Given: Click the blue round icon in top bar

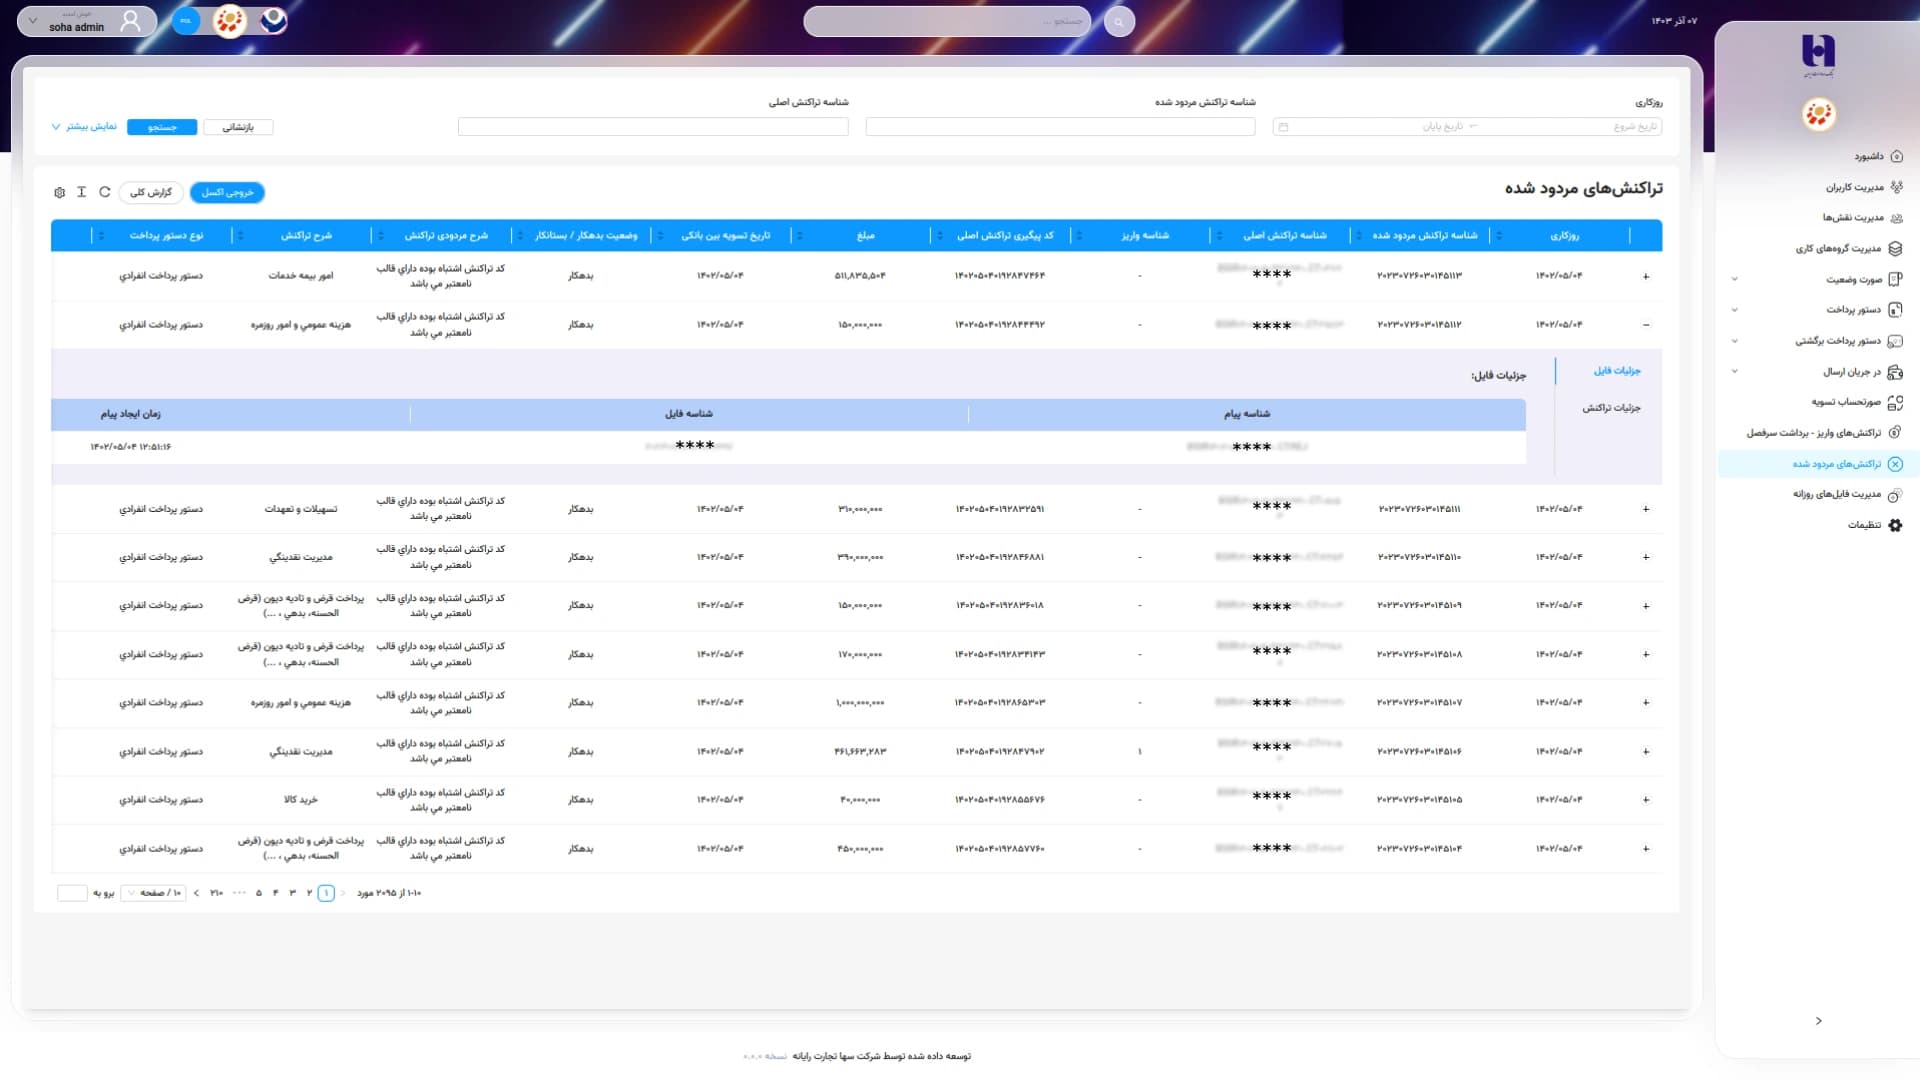Looking at the screenshot, I should (x=186, y=21).
